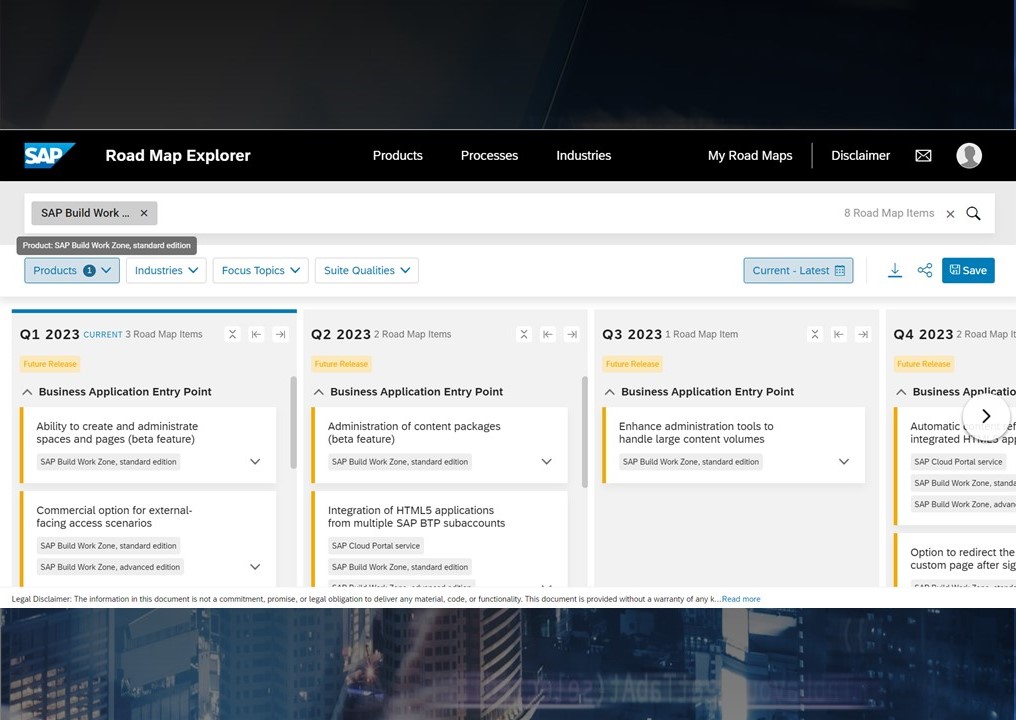Open Processes in the top navigation
The image size is (1016, 720).
489,155
